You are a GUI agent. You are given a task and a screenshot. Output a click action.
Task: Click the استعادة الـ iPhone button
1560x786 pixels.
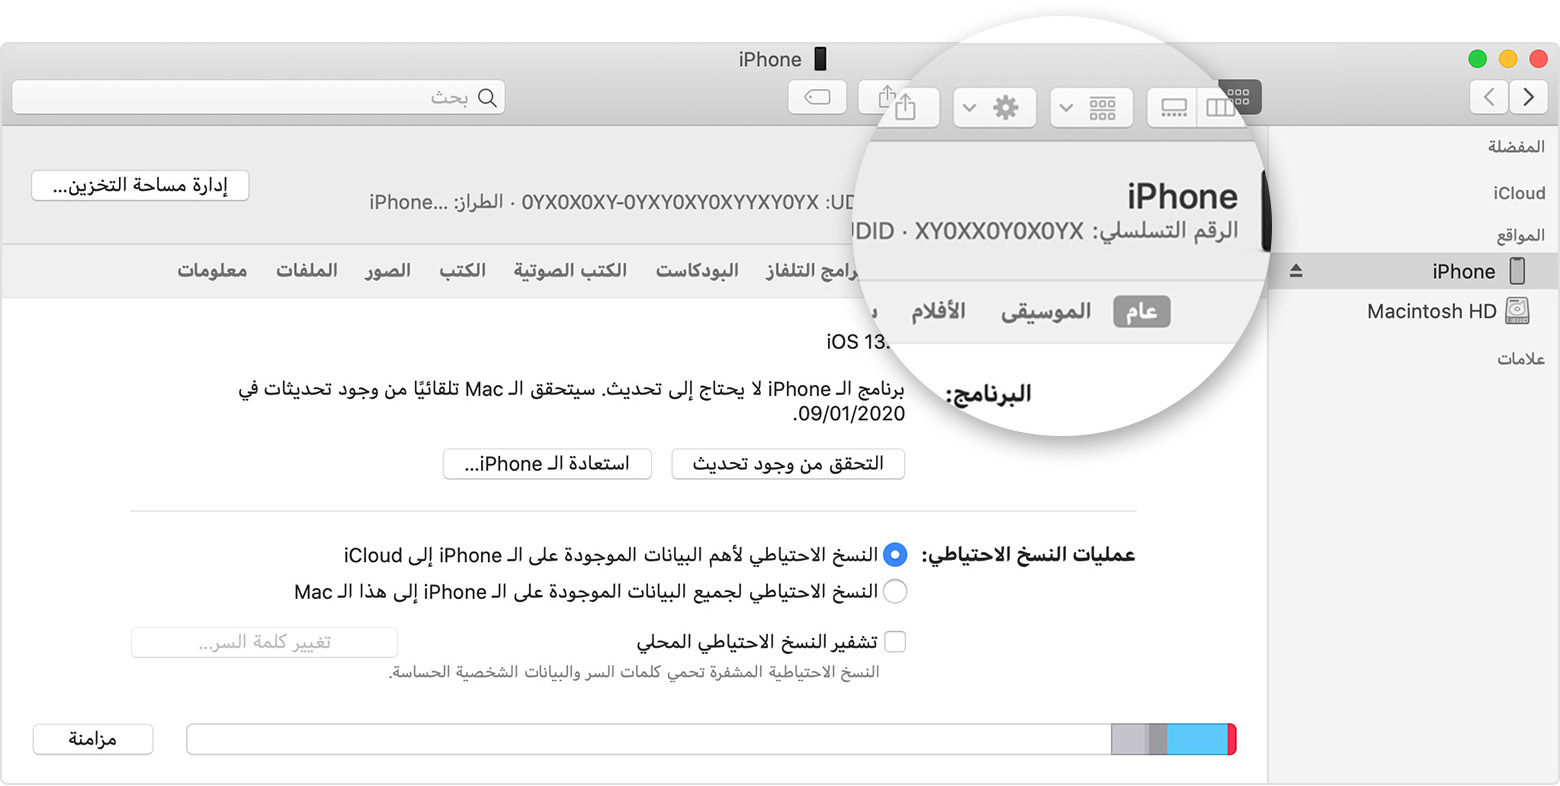pos(547,464)
